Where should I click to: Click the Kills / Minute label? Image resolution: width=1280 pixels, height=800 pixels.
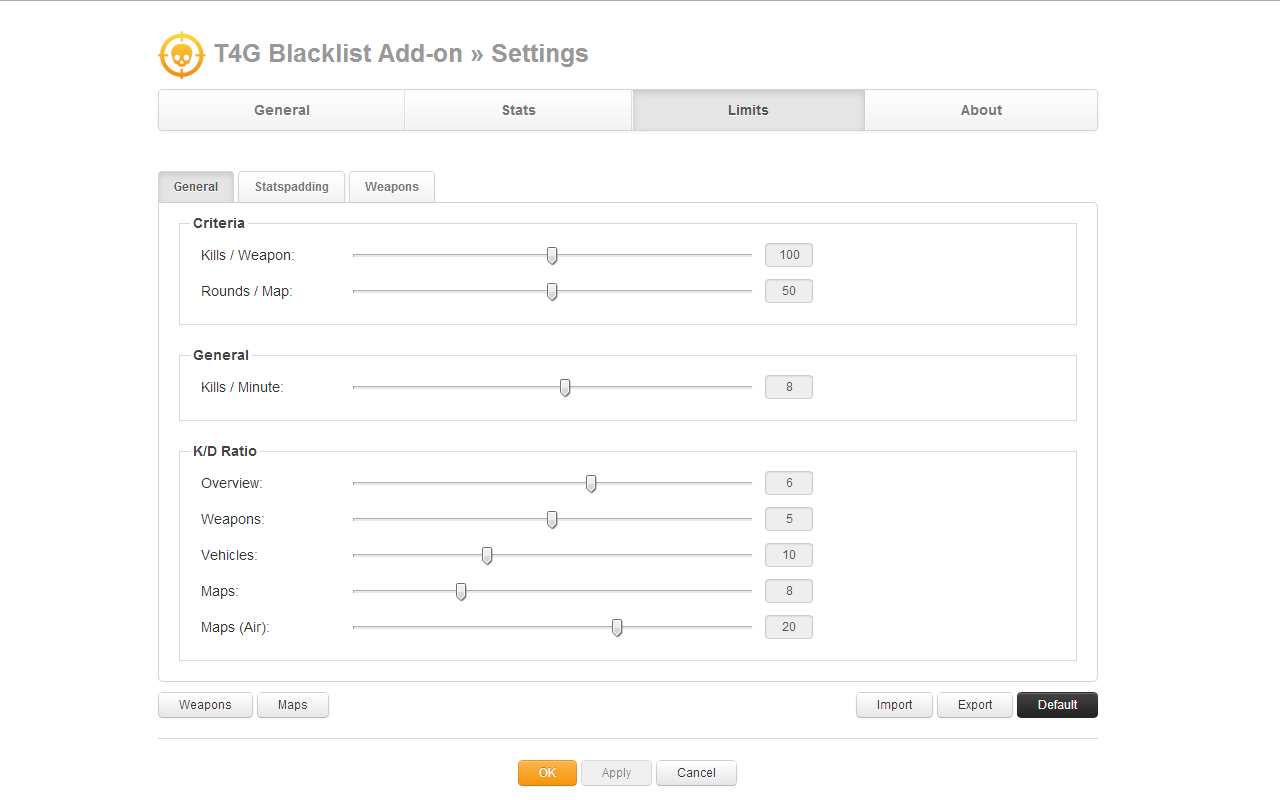tap(242, 387)
